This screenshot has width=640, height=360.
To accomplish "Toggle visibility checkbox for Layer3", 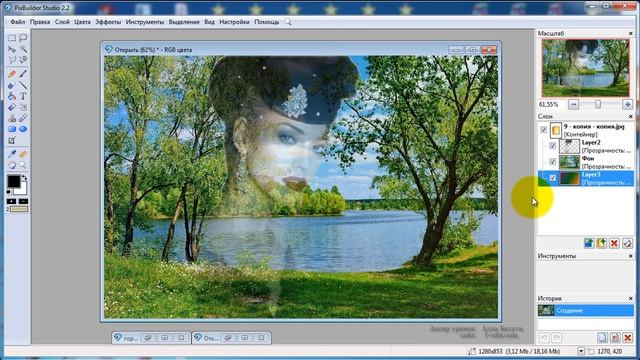I will pos(552,178).
